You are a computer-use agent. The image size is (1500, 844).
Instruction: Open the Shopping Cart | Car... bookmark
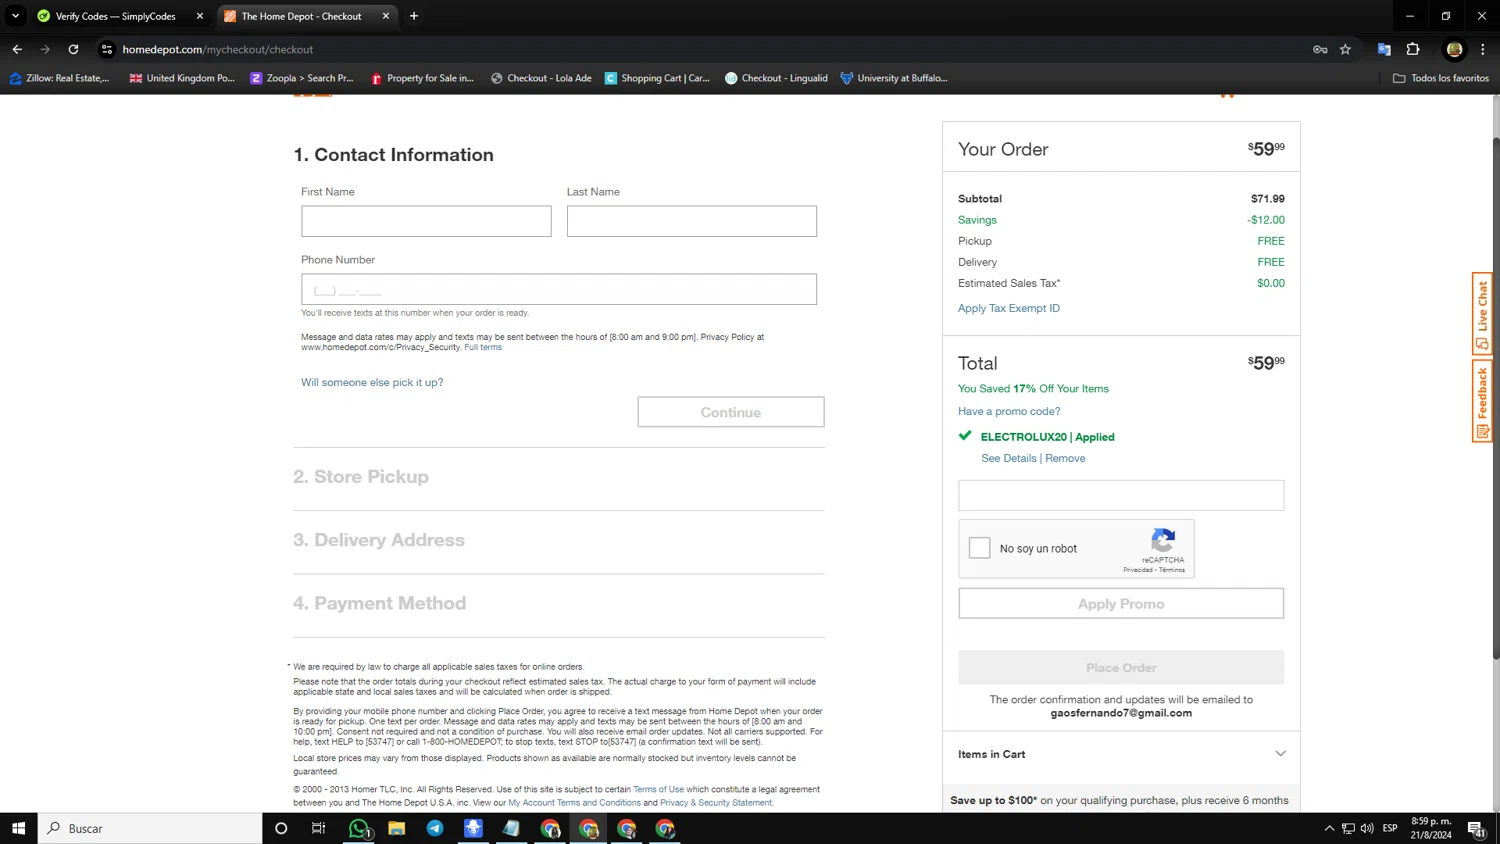[x=657, y=78]
